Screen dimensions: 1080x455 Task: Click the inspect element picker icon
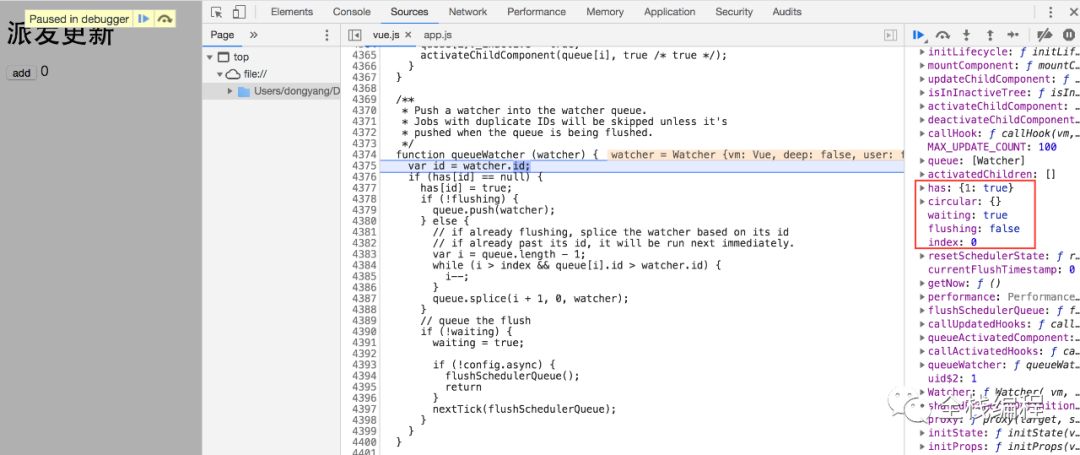(x=217, y=12)
